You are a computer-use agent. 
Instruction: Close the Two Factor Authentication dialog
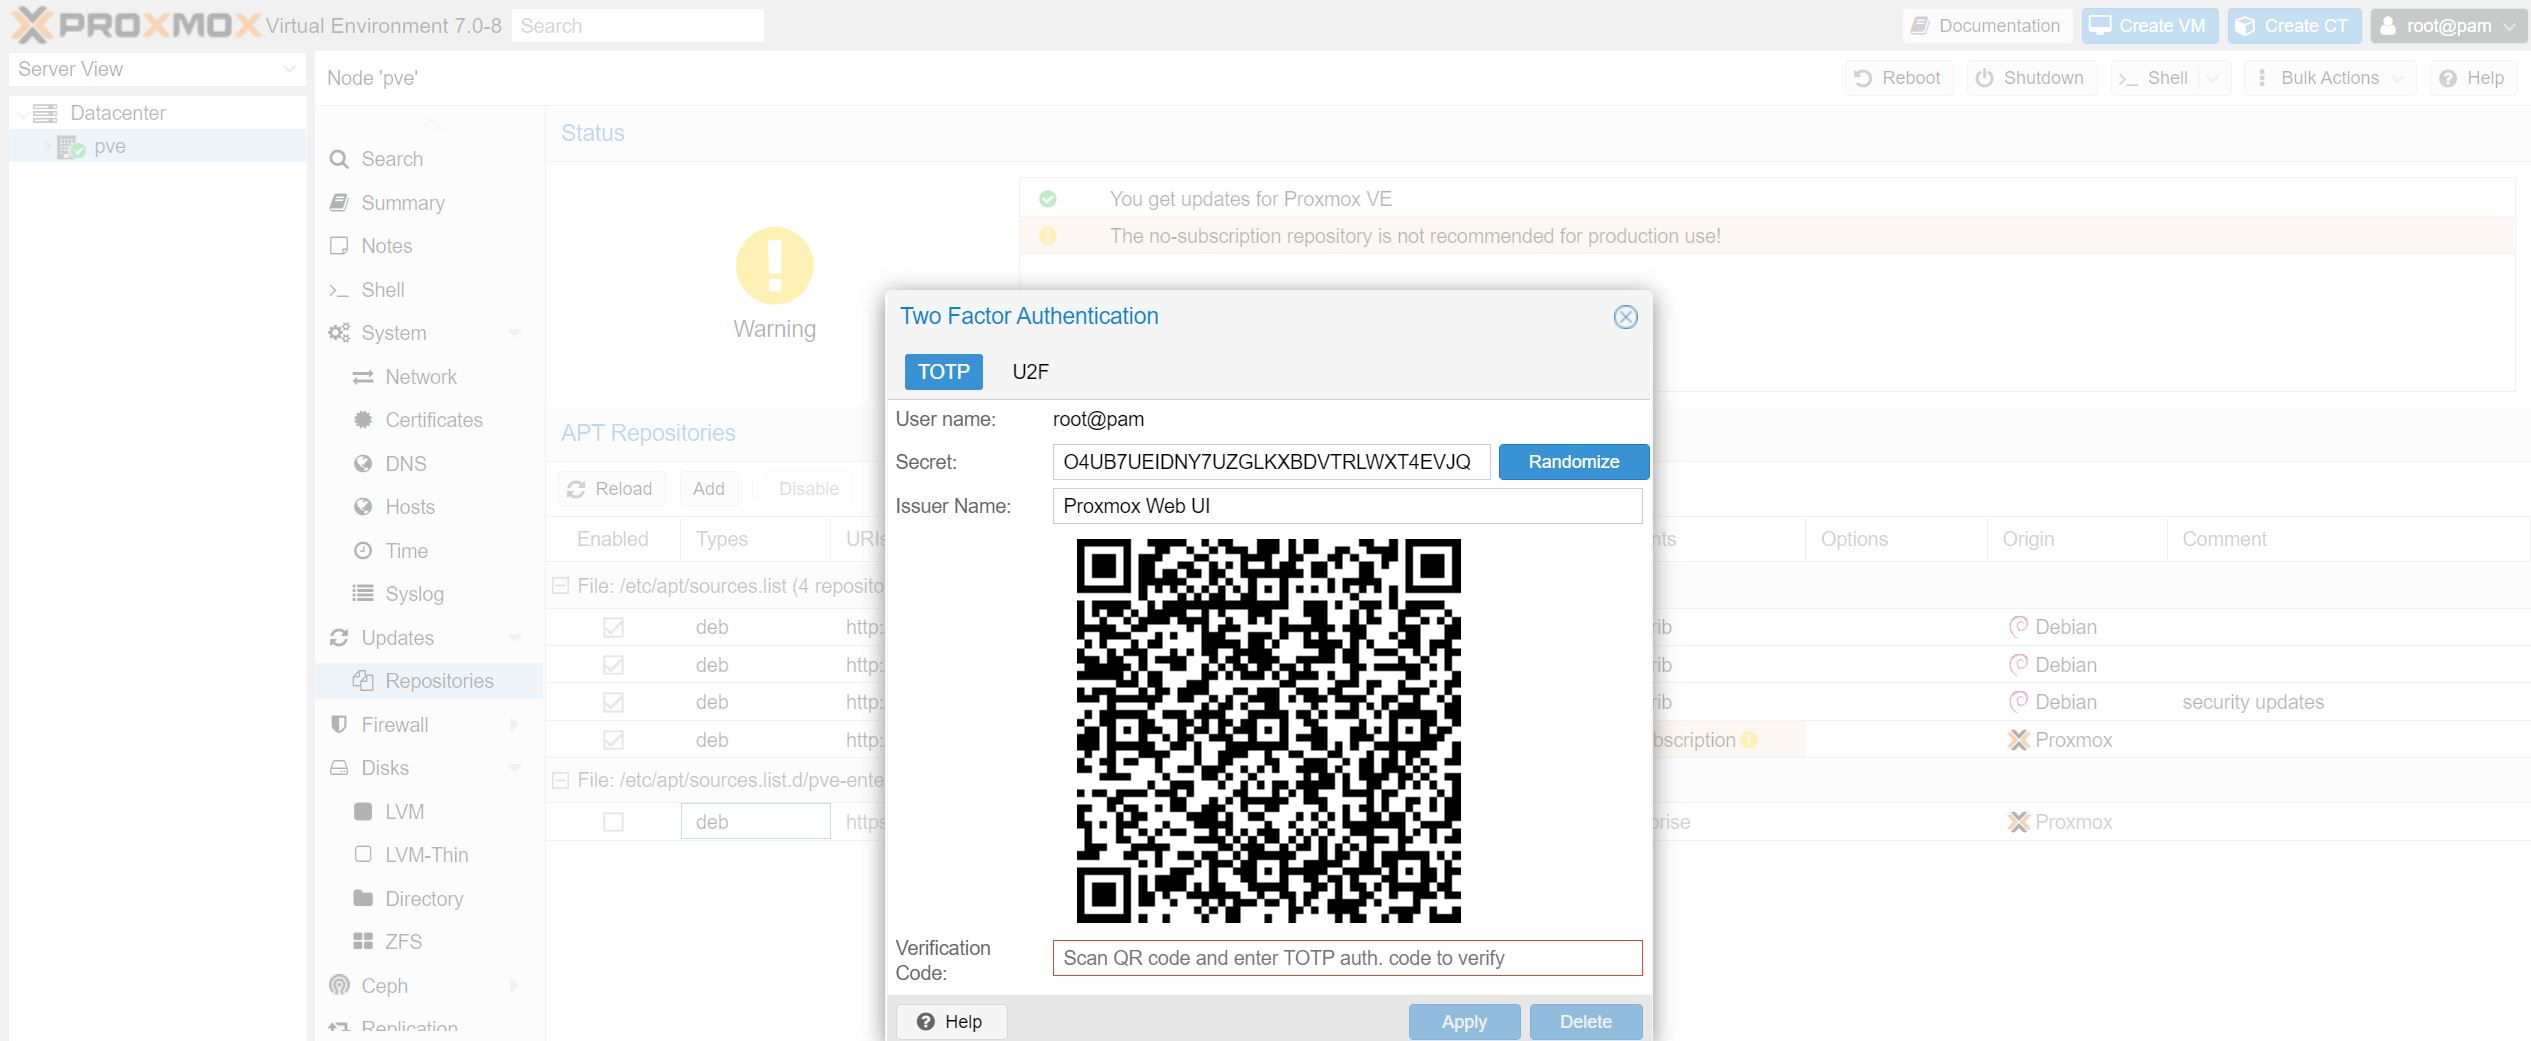pos(1625,317)
